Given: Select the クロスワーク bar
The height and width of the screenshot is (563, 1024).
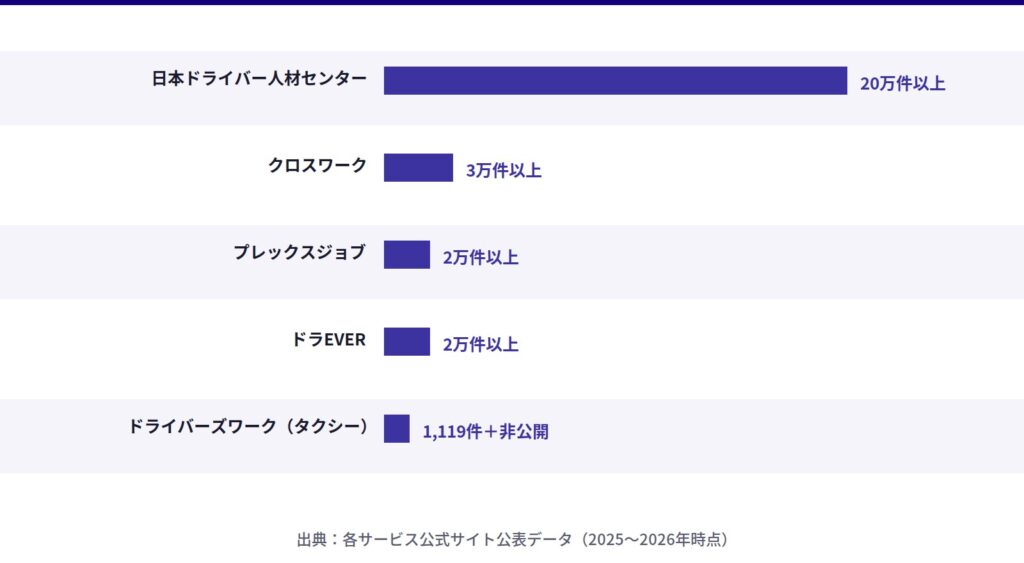Looking at the screenshot, I should pos(418,168).
